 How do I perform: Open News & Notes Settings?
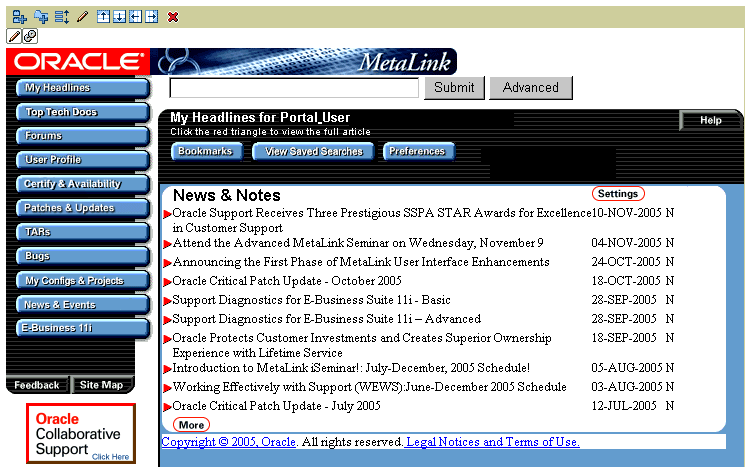tap(618, 194)
